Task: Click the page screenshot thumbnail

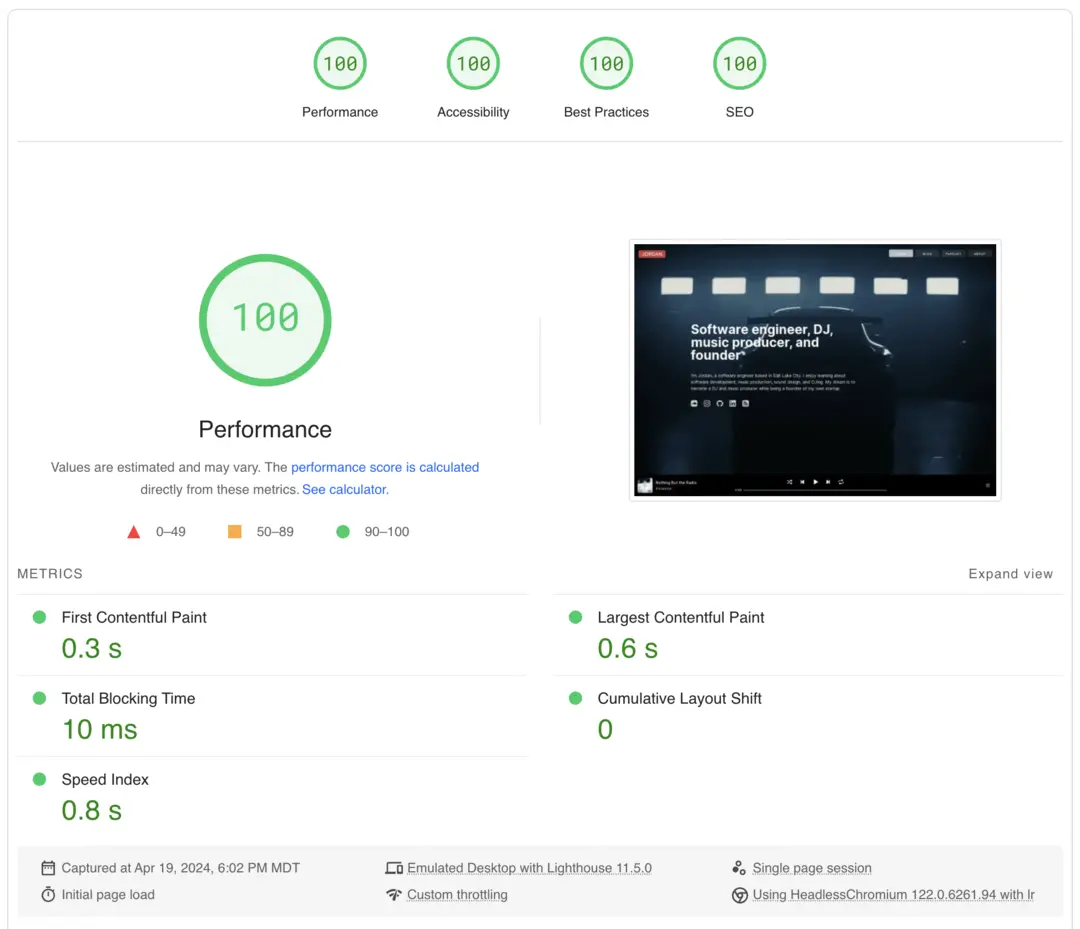Action: coord(815,370)
